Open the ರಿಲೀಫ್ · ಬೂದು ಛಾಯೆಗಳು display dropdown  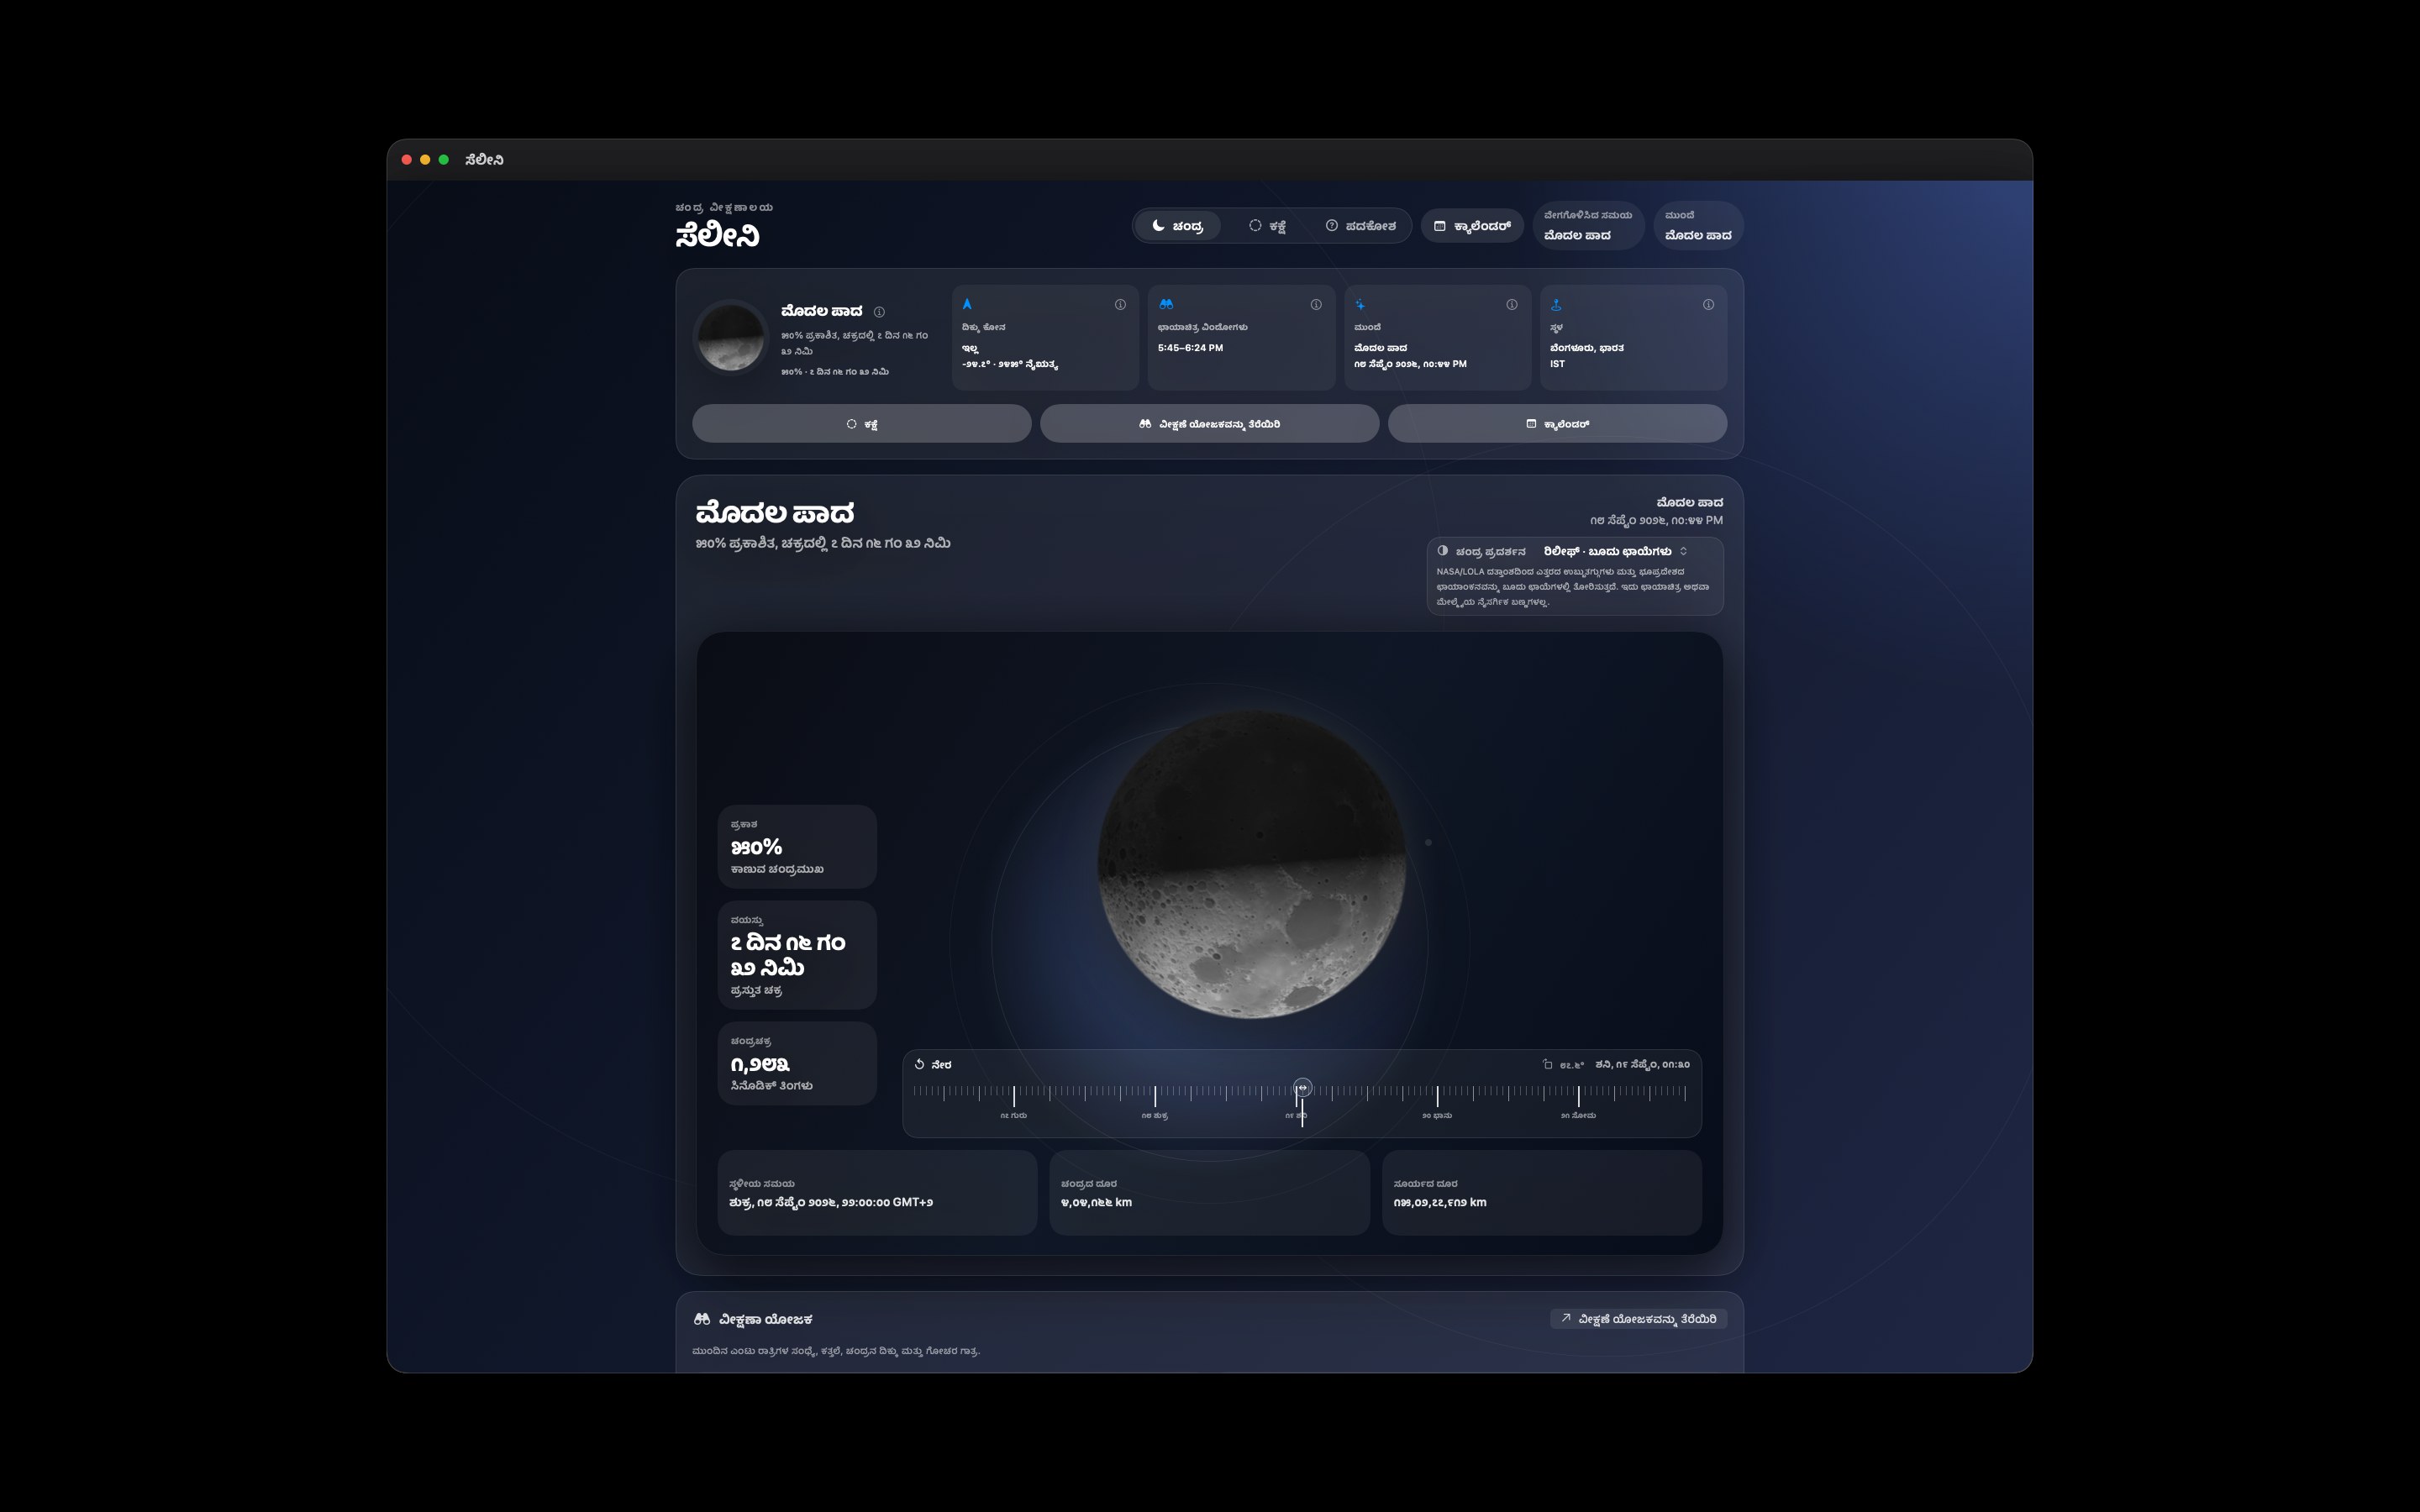1615,551
